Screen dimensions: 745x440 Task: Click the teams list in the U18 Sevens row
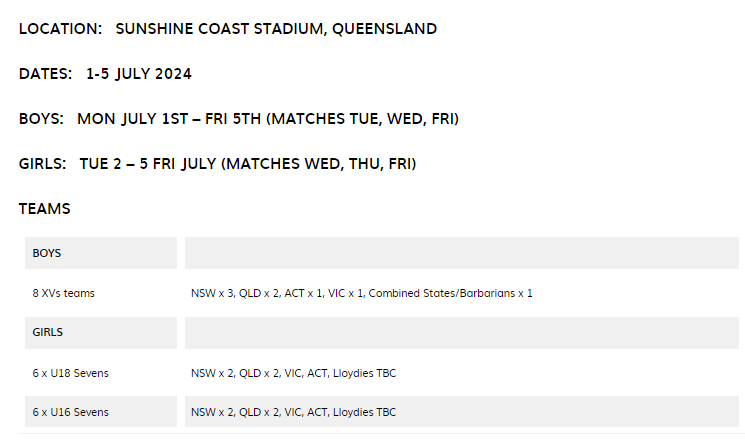tap(293, 373)
